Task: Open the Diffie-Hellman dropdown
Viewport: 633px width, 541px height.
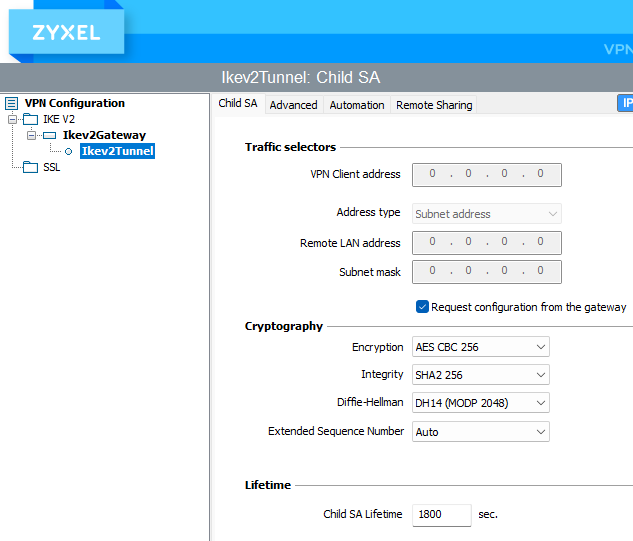Action: [x=481, y=403]
